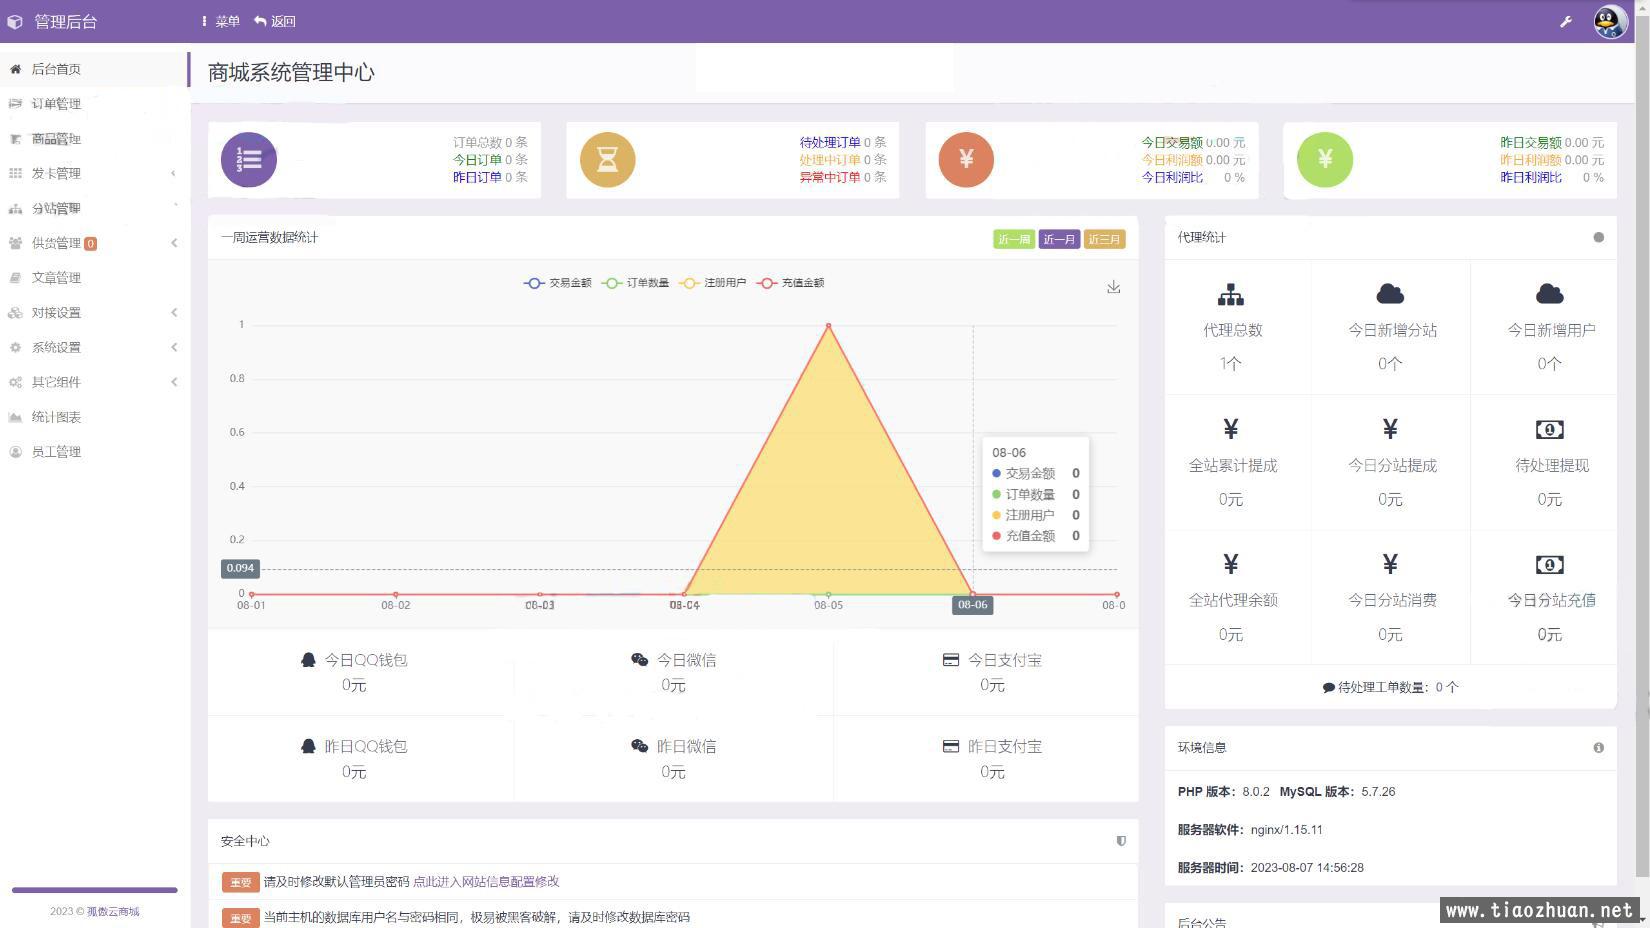This screenshot has height=928, width=1650.
Task: Open 点此进入网站信息配置修改 link
Action: [x=486, y=881]
